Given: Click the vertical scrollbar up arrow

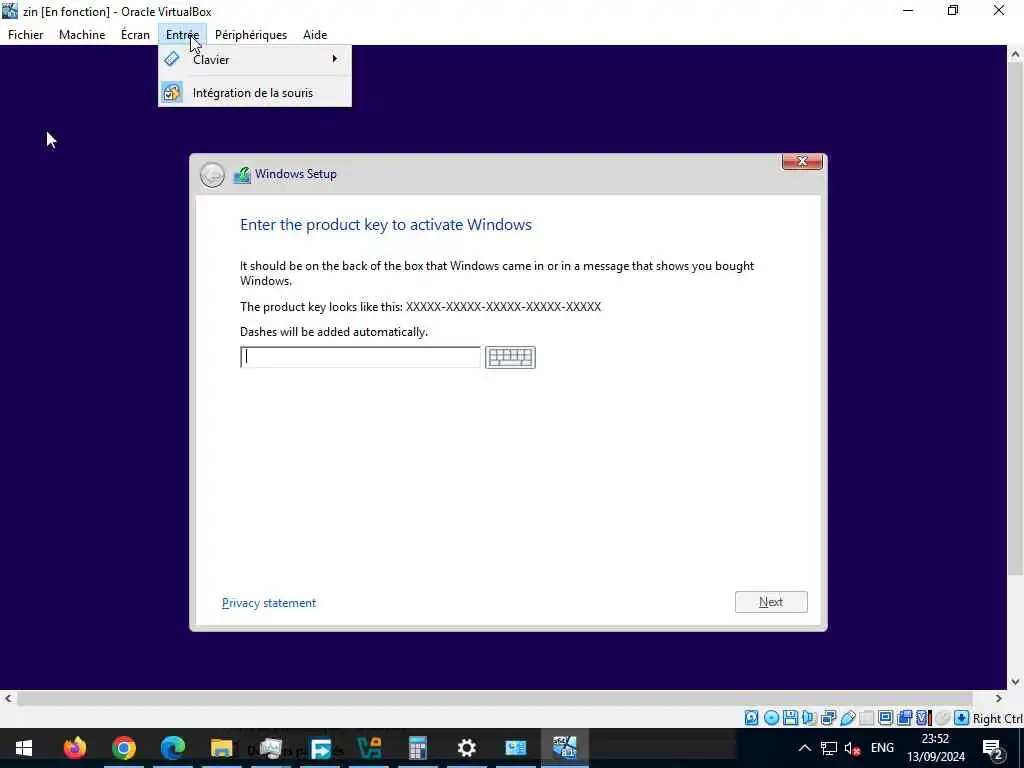Looking at the screenshot, I should click(1015, 55).
